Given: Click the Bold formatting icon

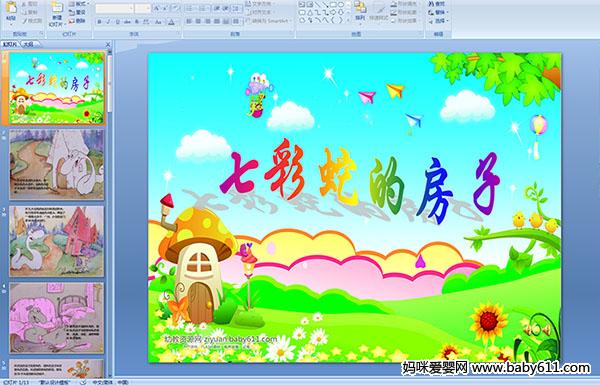Looking at the screenshot, I should [x=99, y=22].
